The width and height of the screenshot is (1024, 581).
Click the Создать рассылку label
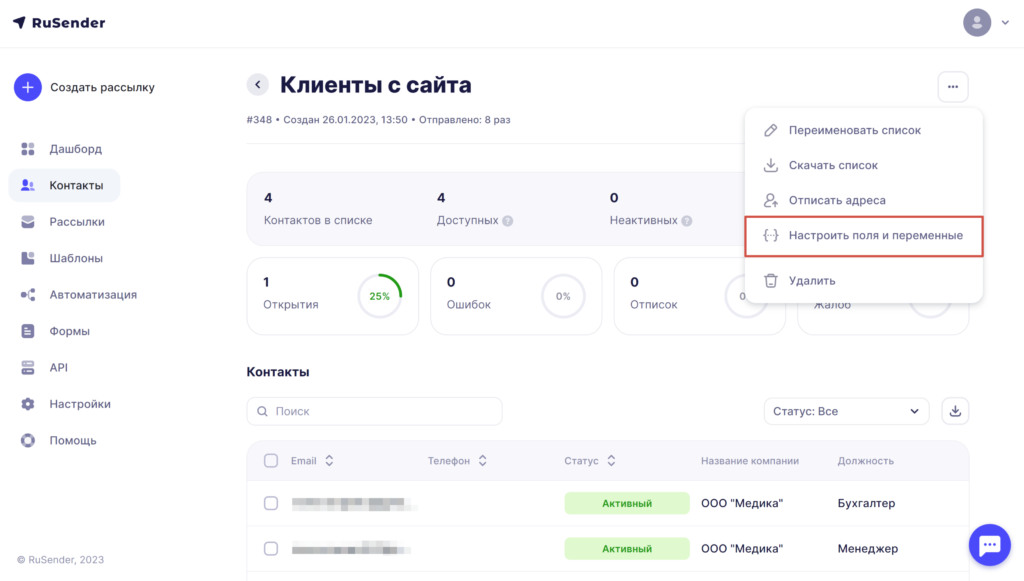(103, 87)
